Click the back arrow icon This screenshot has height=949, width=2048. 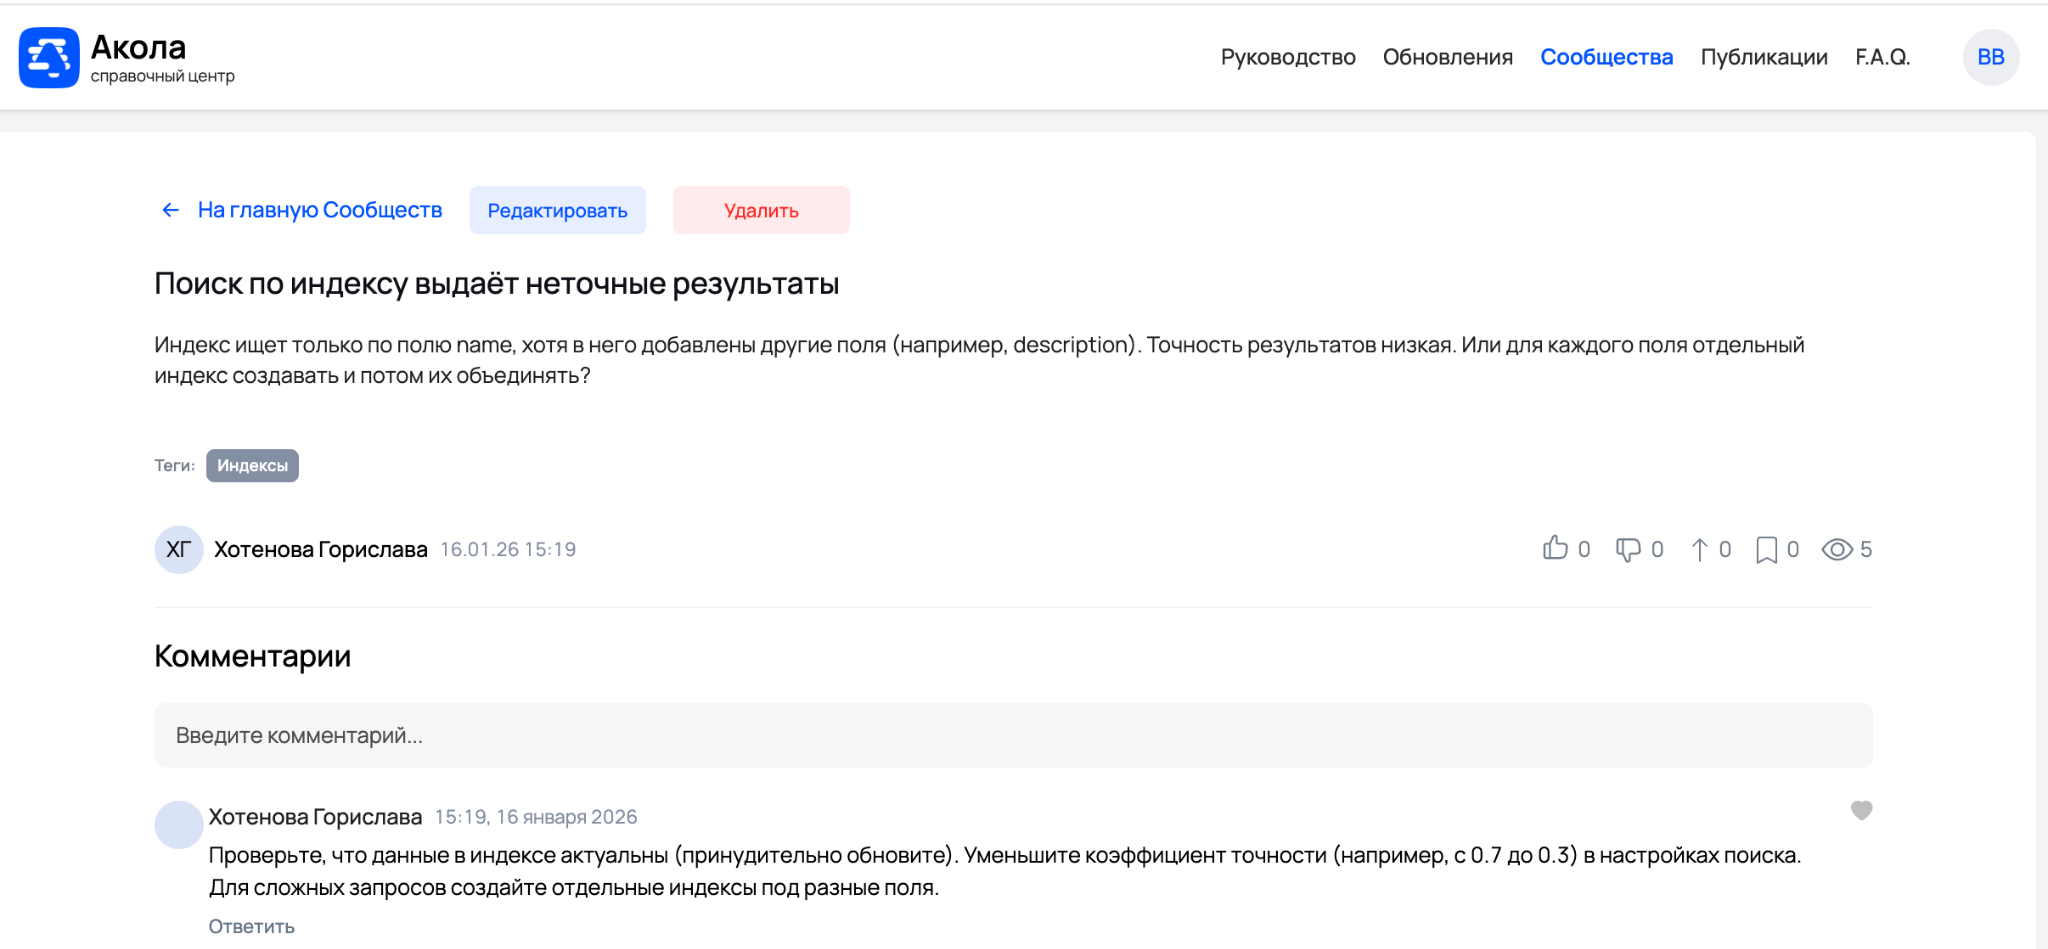click(x=171, y=210)
